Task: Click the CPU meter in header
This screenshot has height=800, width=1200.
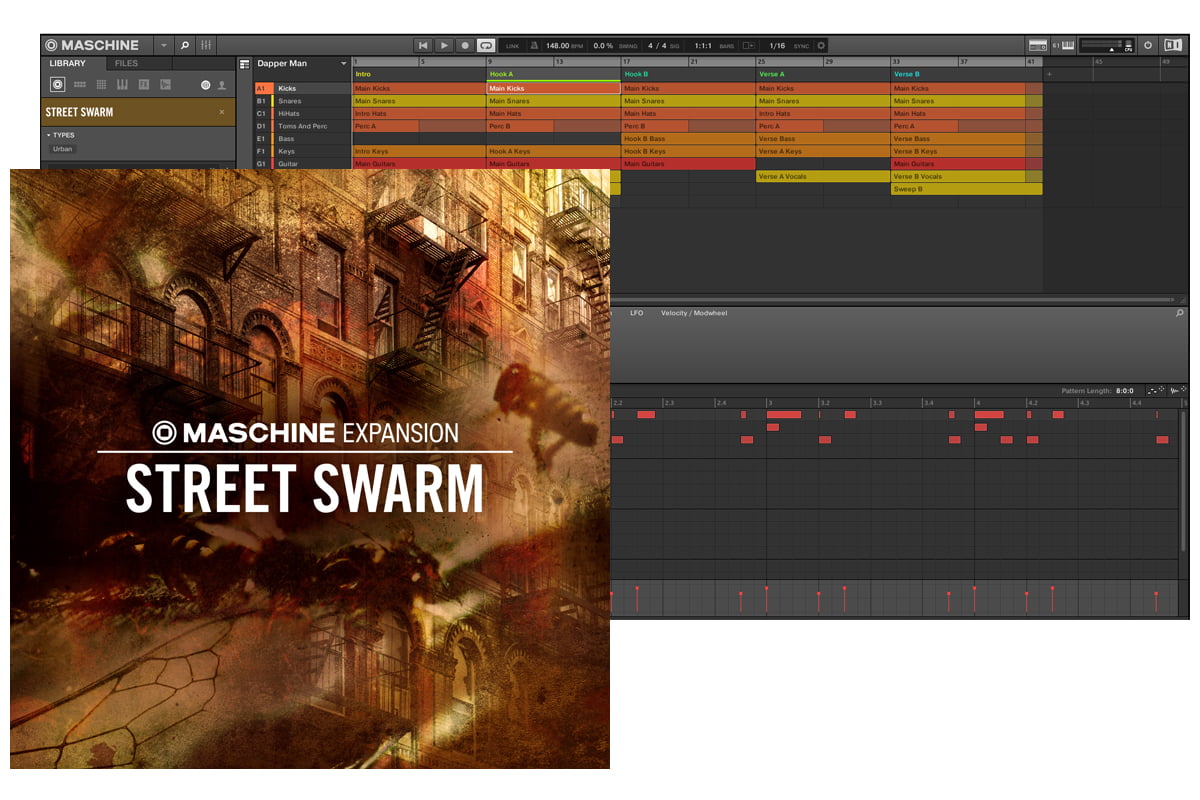Action: 1128,46
